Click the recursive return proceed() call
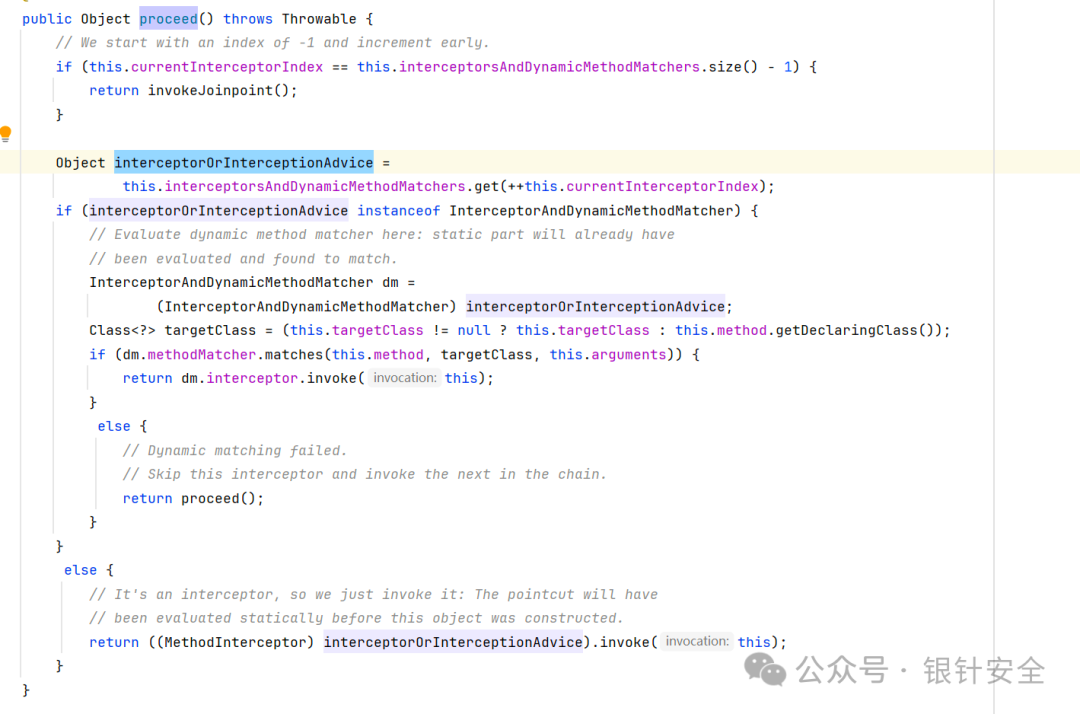Viewport: 1080px width, 714px height. point(193,498)
